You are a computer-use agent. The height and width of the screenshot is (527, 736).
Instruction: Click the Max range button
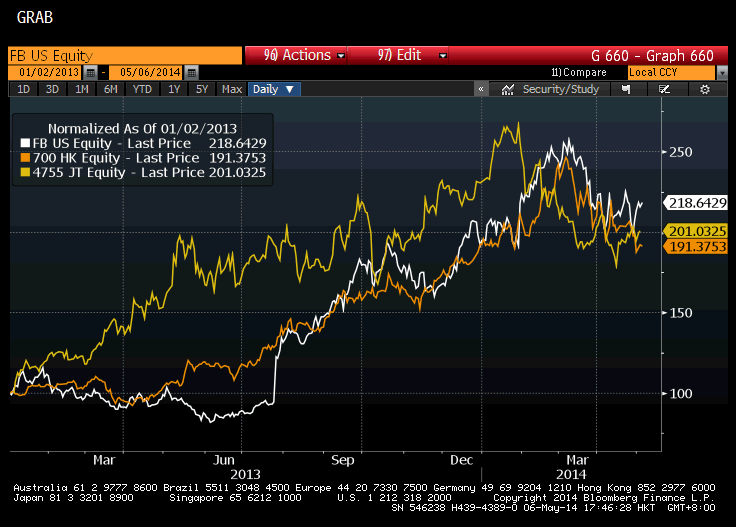point(232,89)
